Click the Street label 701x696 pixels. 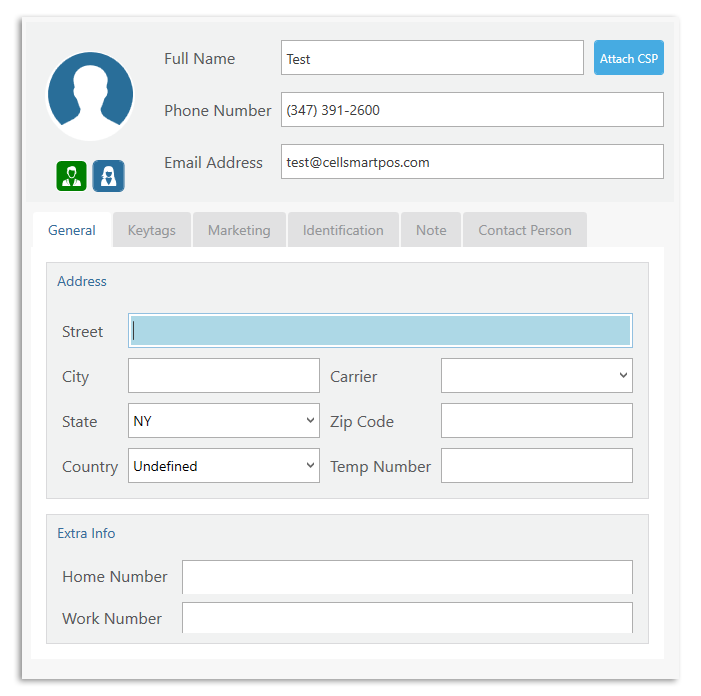click(82, 332)
